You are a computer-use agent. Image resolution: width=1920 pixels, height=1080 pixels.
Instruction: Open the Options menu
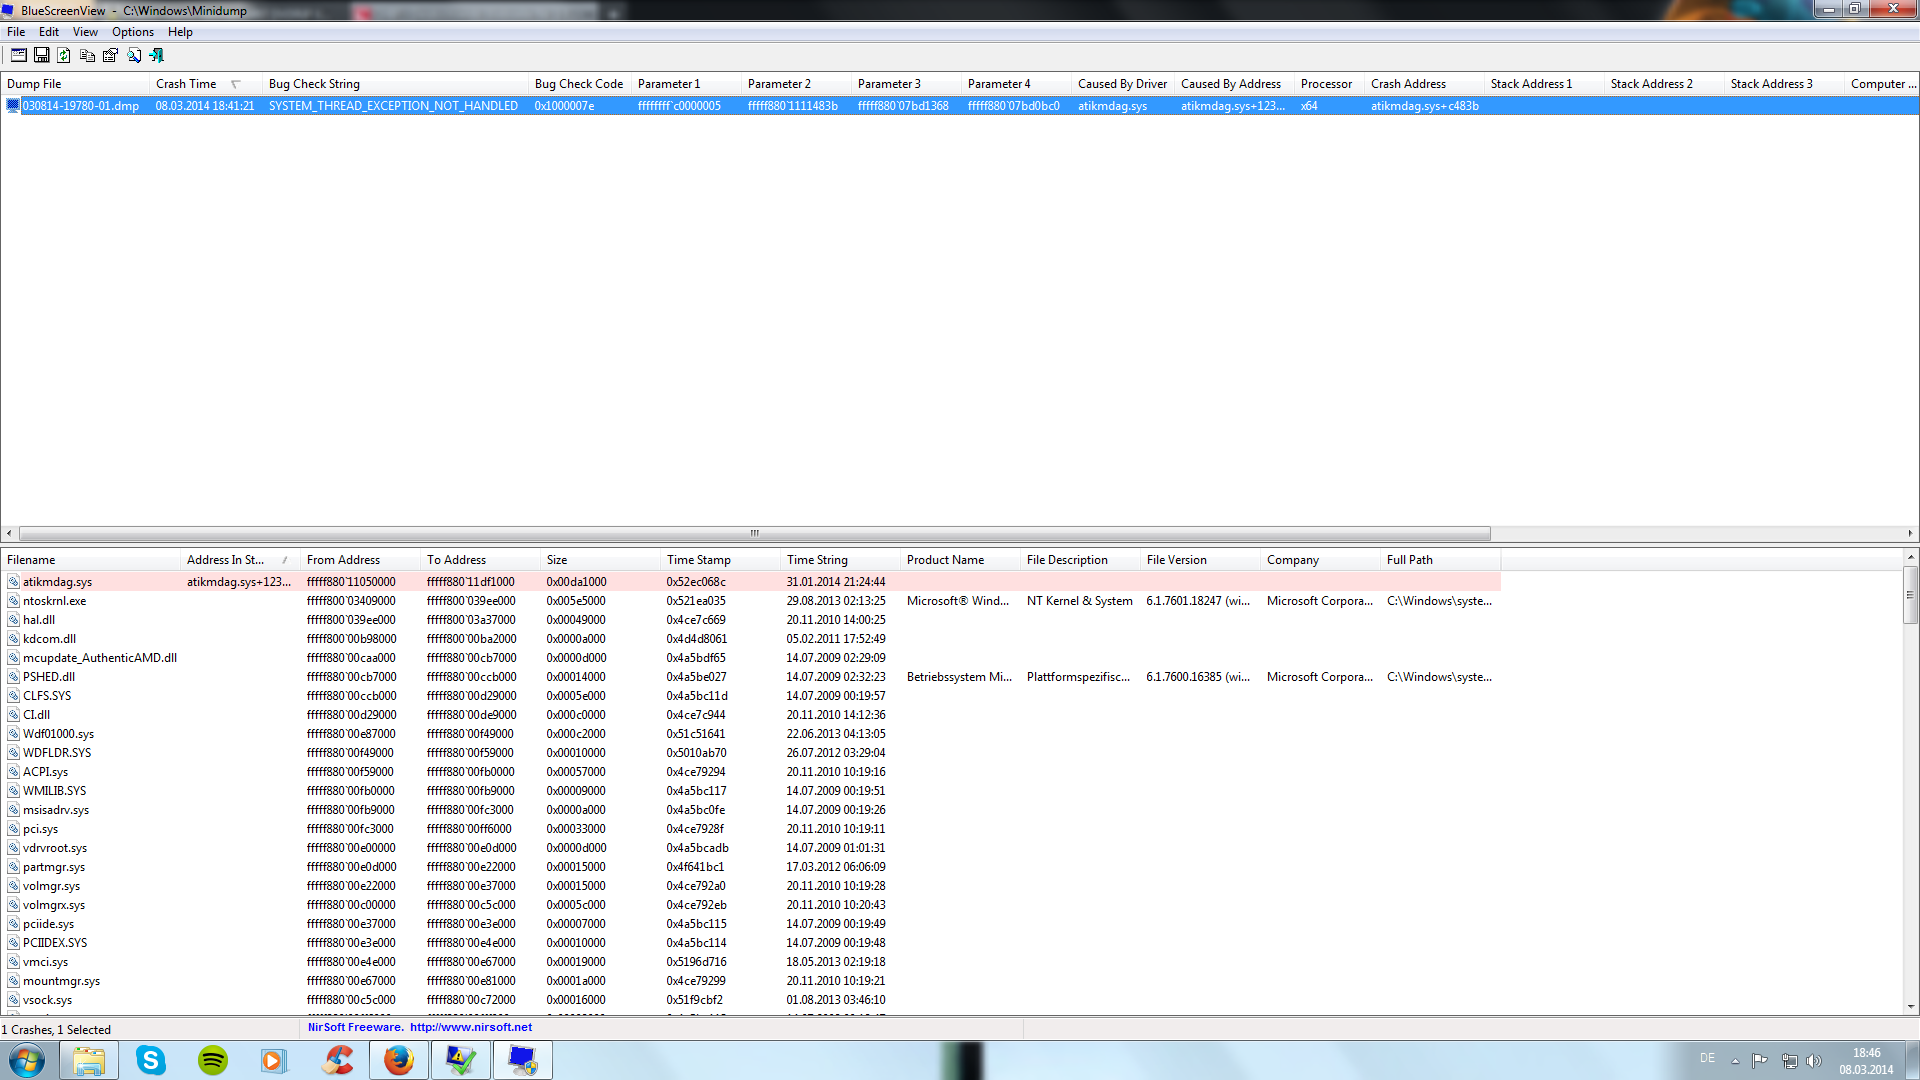132,32
